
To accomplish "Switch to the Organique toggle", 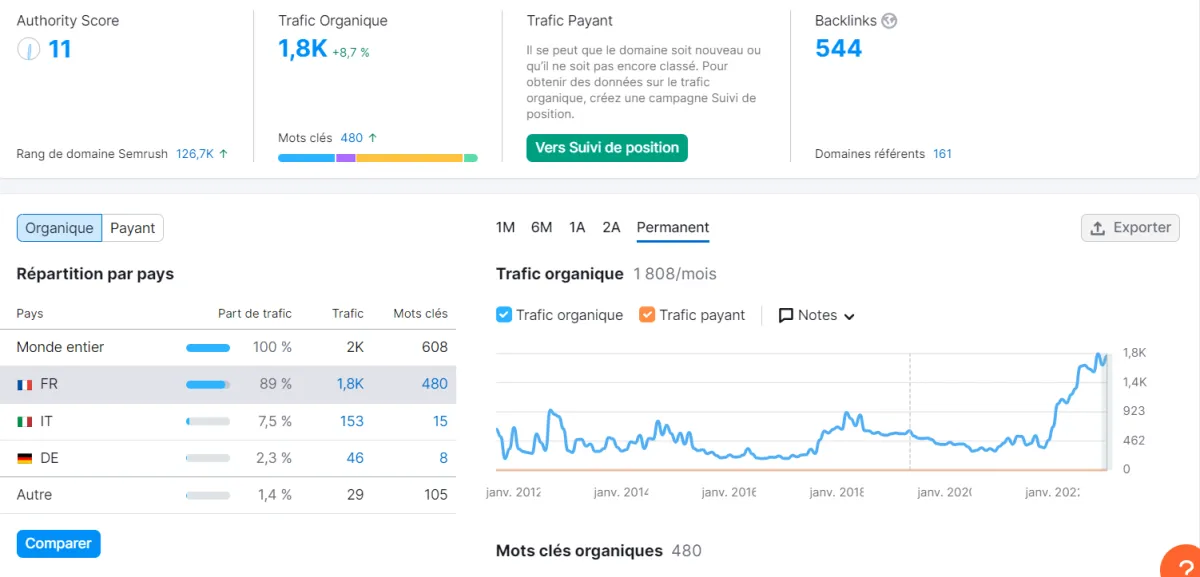I will tap(59, 228).
